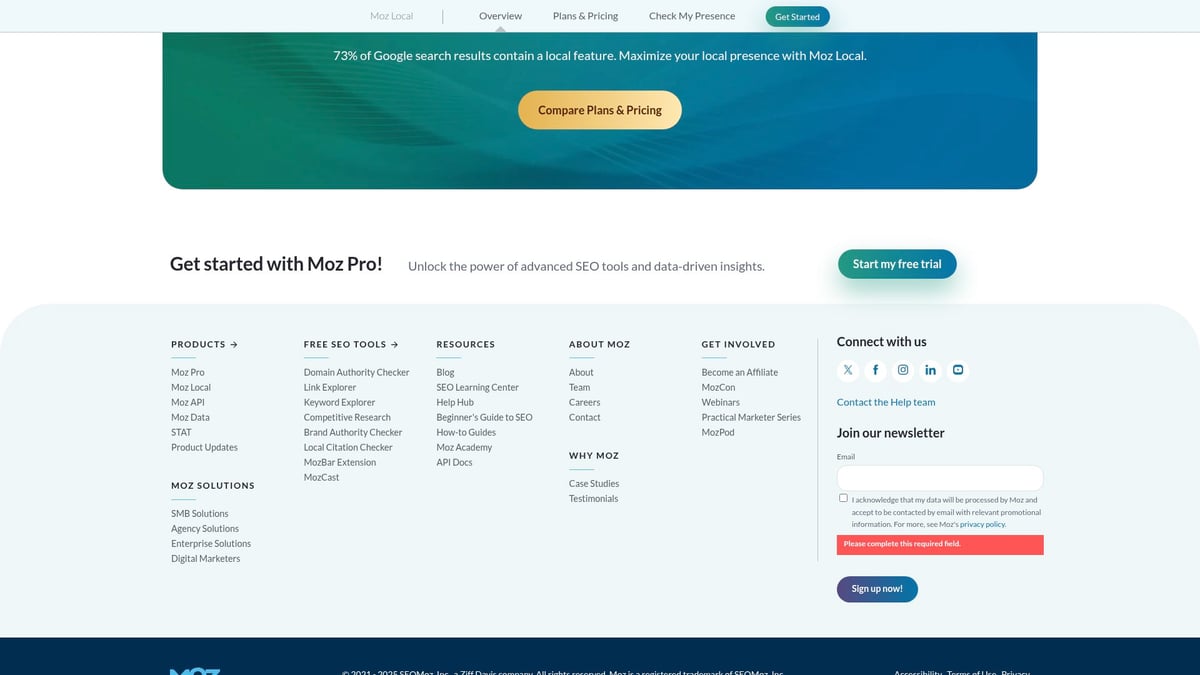Click the Email newsletter input field
Image resolution: width=1200 pixels, height=675 pixels.
(x=939, y=477)
